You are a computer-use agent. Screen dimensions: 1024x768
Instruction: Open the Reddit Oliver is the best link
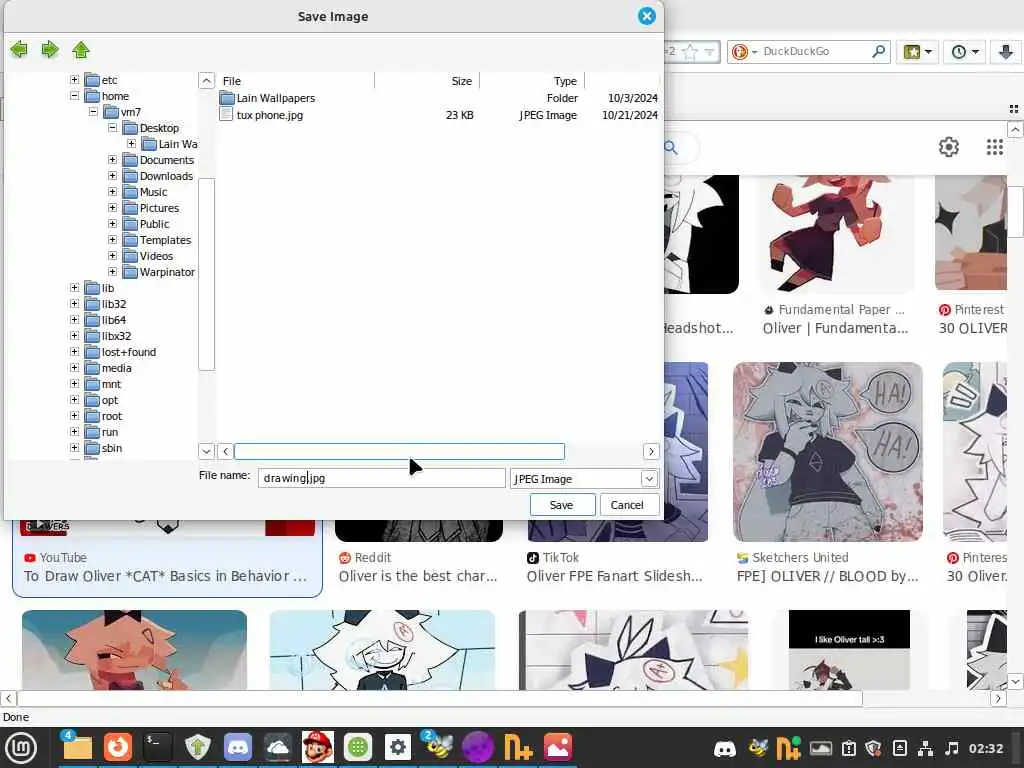pyautogui.click(x=418, y=576)
